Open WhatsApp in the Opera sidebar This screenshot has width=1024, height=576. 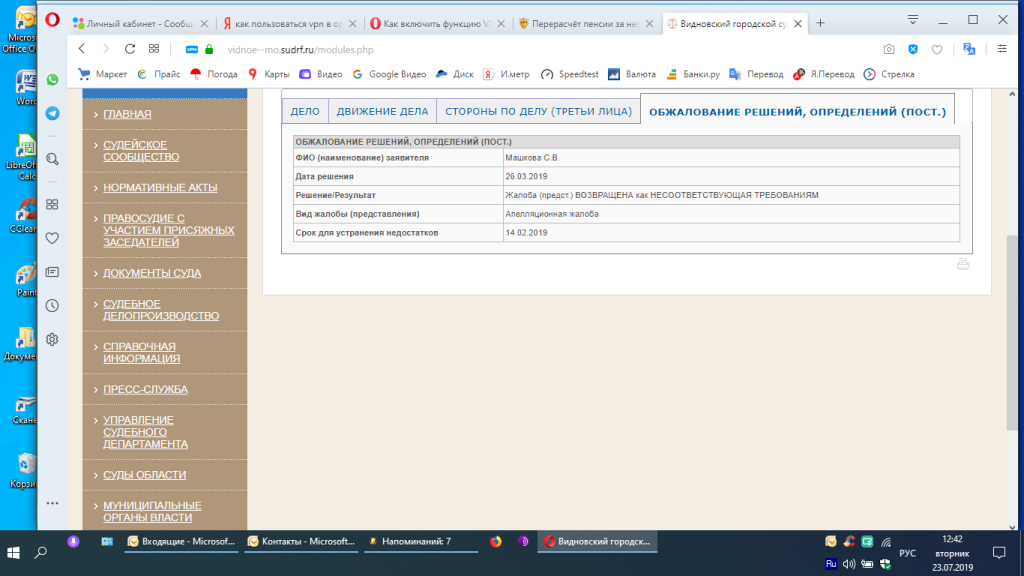52,79
